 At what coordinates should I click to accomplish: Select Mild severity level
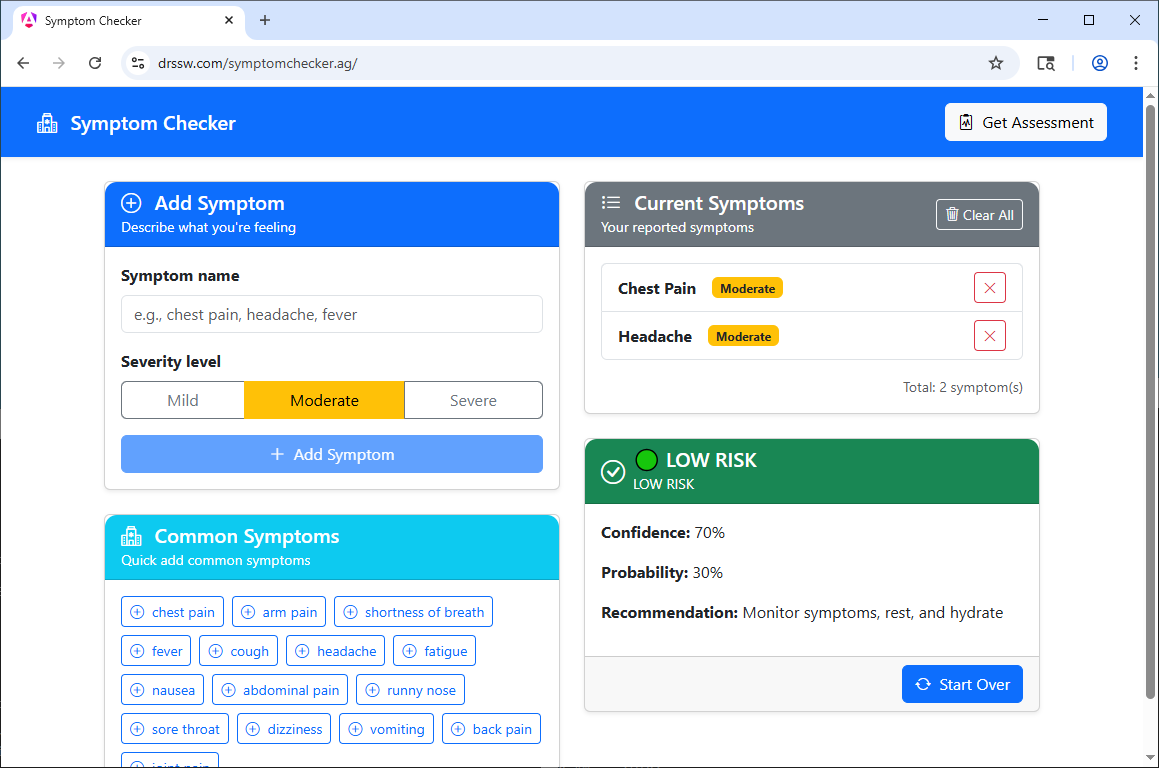click(183, 400)
